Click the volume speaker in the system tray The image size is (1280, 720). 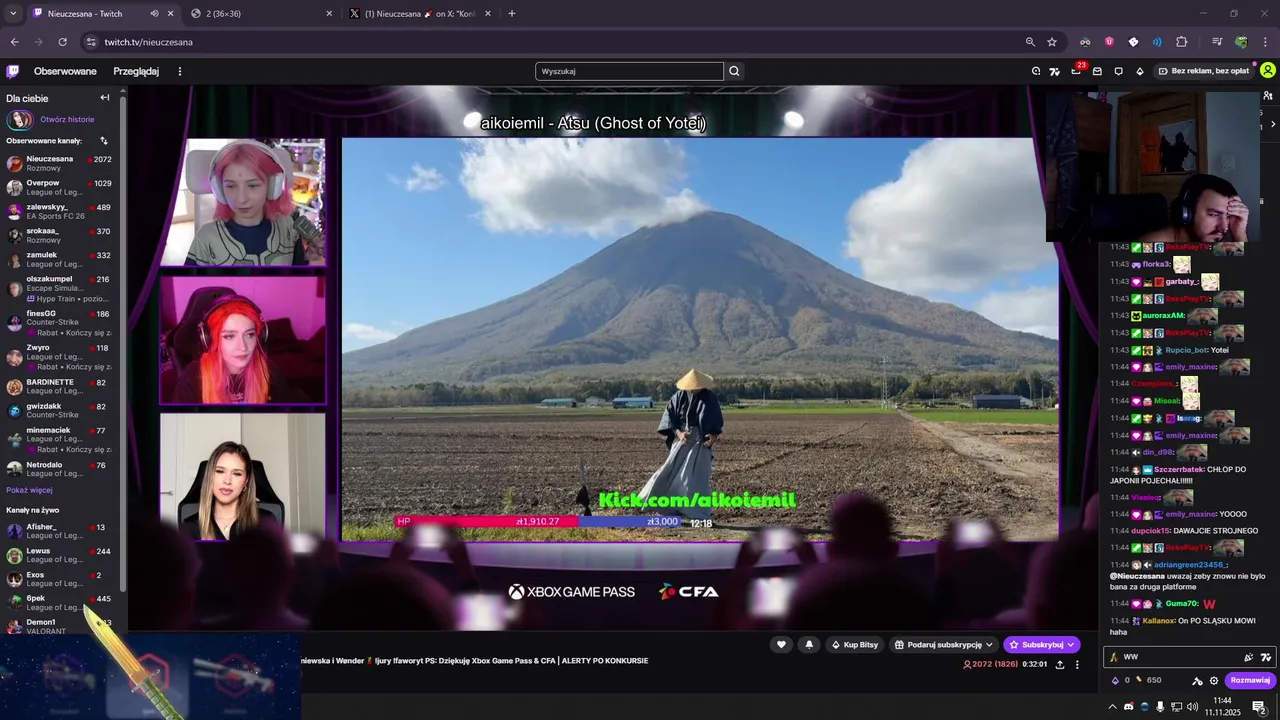1194,707
